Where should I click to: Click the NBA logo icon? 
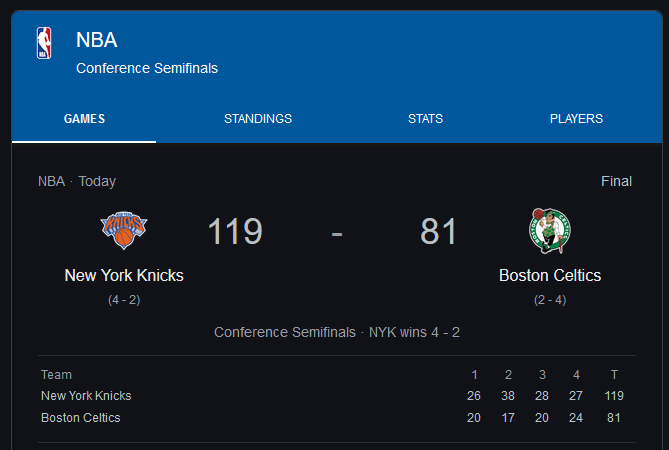pyautogui.click(x=44, y=42)
